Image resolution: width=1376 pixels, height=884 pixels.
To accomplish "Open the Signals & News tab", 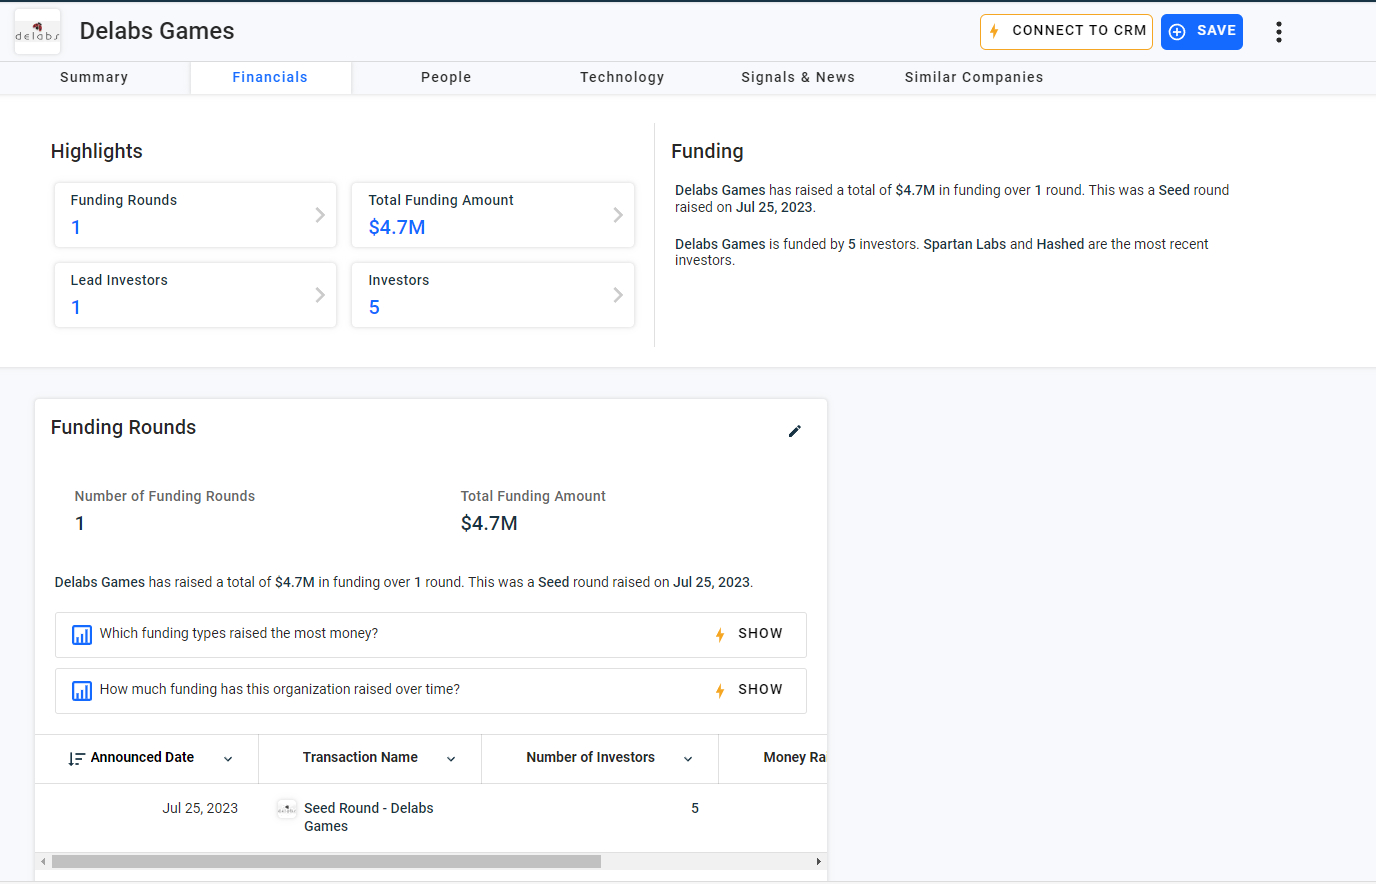I will pos(798,77).
